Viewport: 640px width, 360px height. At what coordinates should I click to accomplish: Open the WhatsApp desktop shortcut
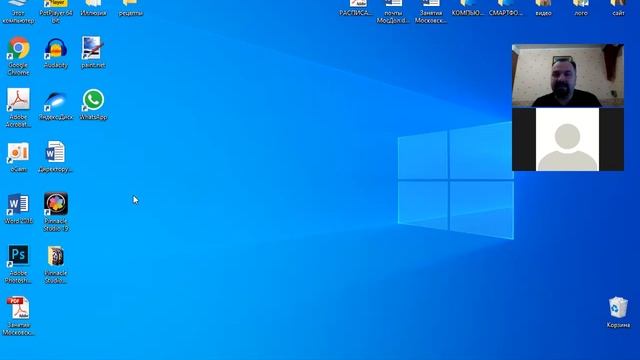tap(93, 104)
